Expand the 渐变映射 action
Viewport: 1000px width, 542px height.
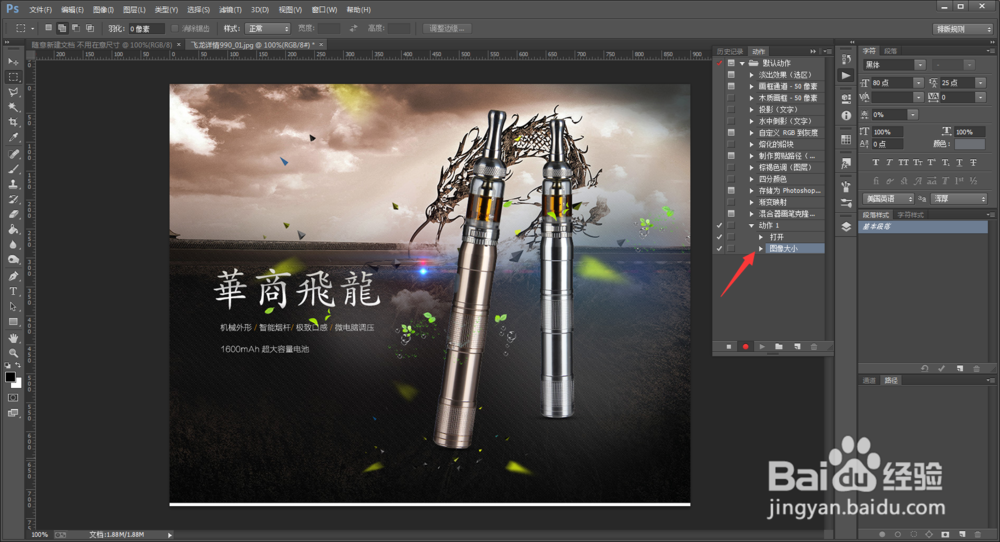[x=752, y=202]
